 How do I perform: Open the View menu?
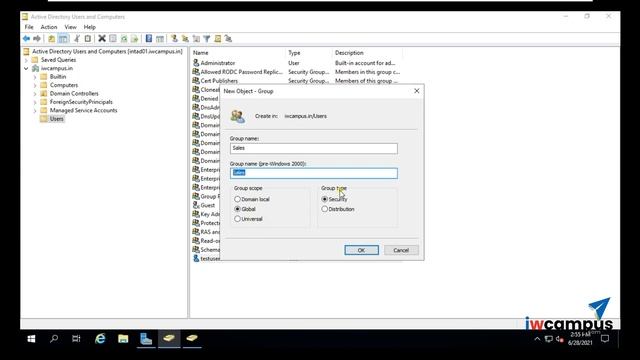pos(70,27)
